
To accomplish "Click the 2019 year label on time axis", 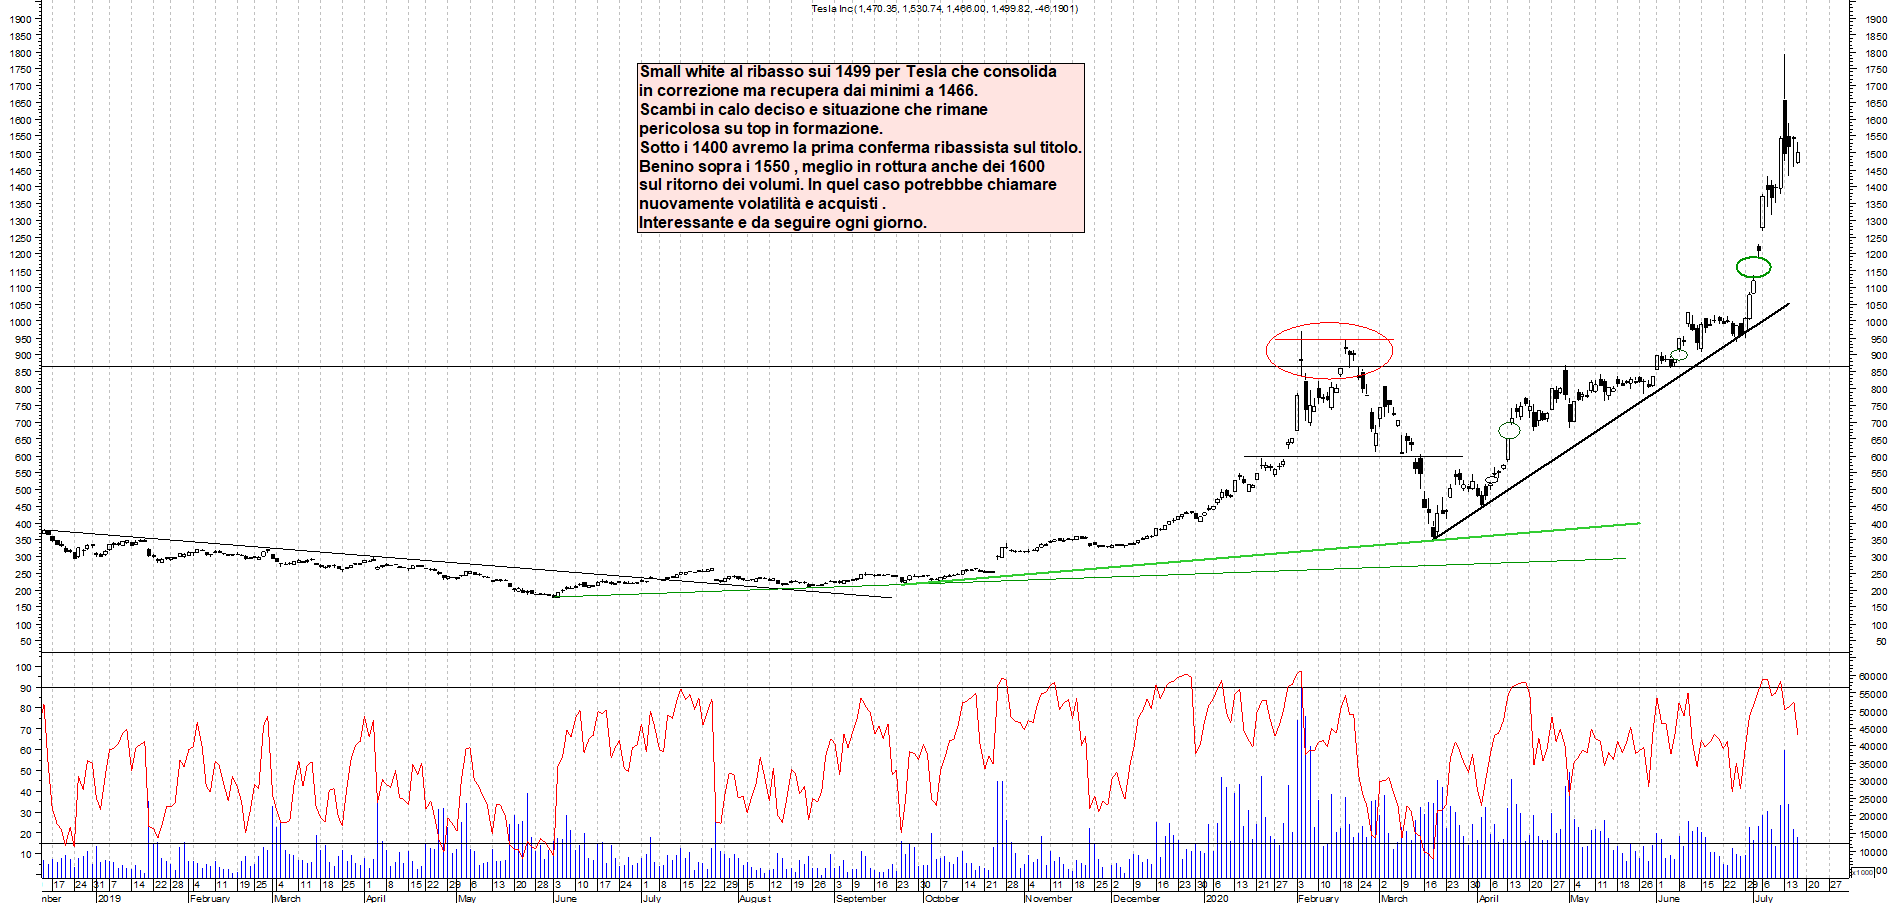I will click(x=108, y=898).
